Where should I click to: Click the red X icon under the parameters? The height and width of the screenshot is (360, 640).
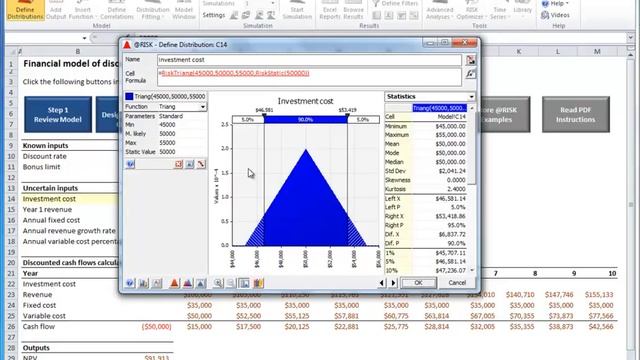[178, 164]
